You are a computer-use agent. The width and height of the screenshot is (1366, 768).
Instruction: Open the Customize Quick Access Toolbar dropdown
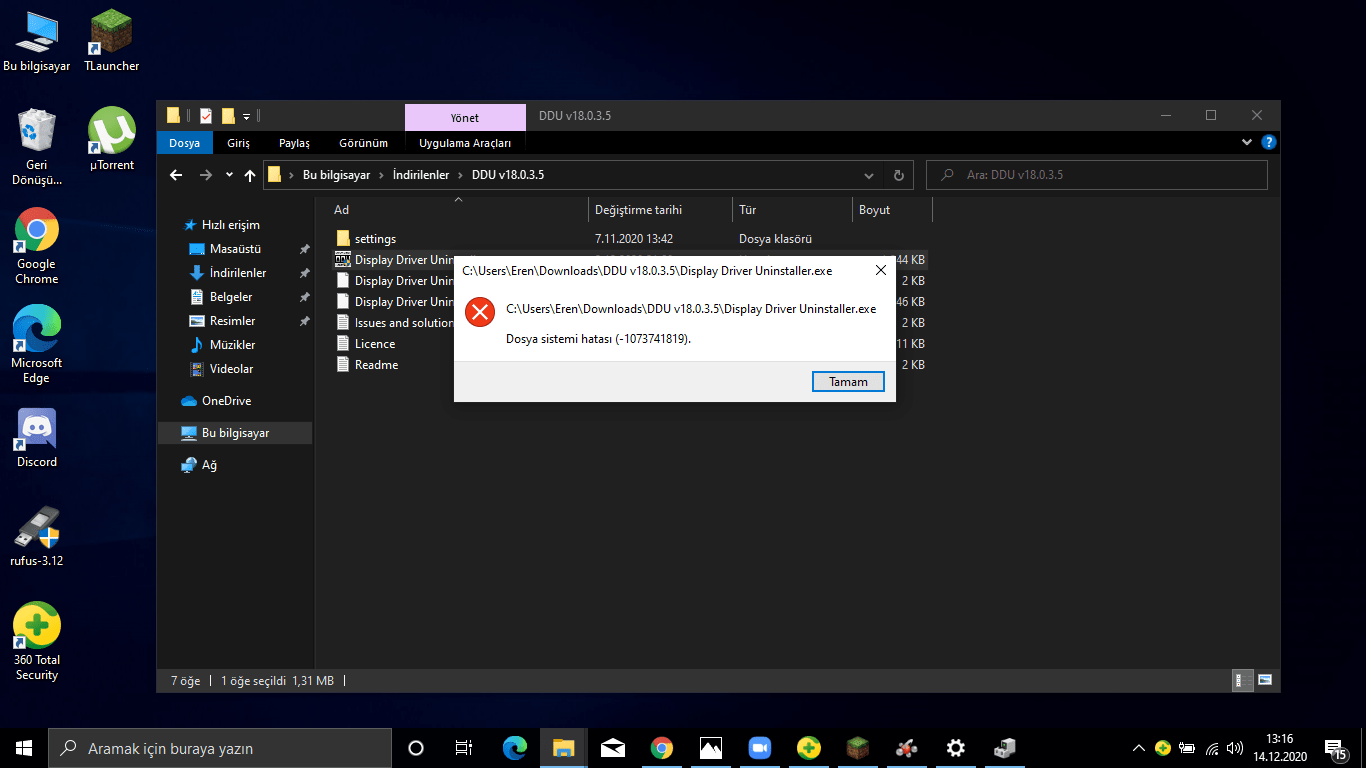pyautogui.click(x=246, y=116)
